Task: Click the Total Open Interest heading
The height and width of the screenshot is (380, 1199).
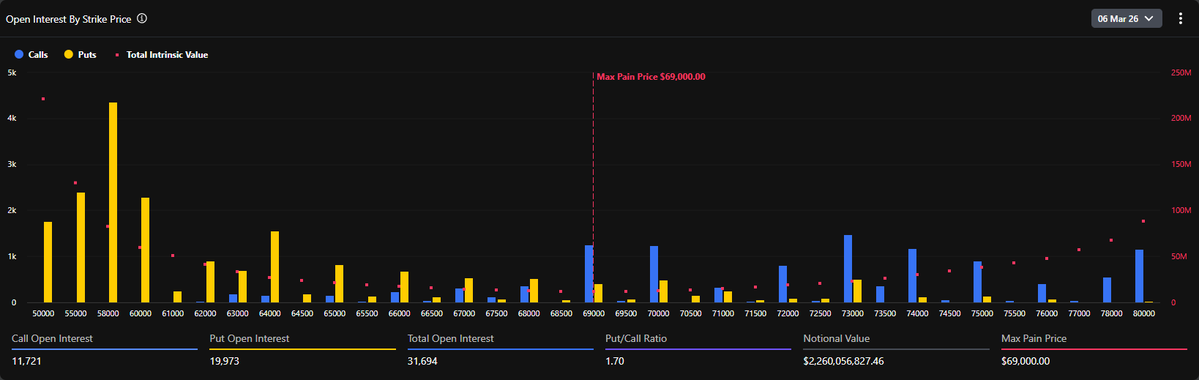Action: [450, 338]
